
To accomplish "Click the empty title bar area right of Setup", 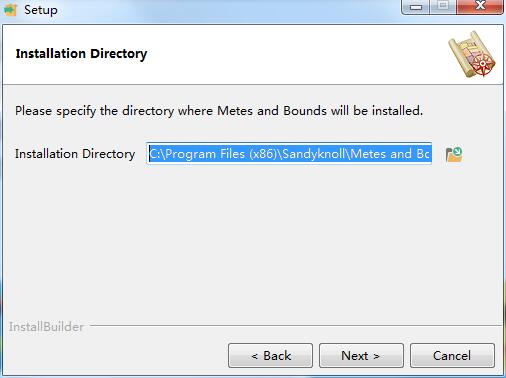I will point(230,9).
